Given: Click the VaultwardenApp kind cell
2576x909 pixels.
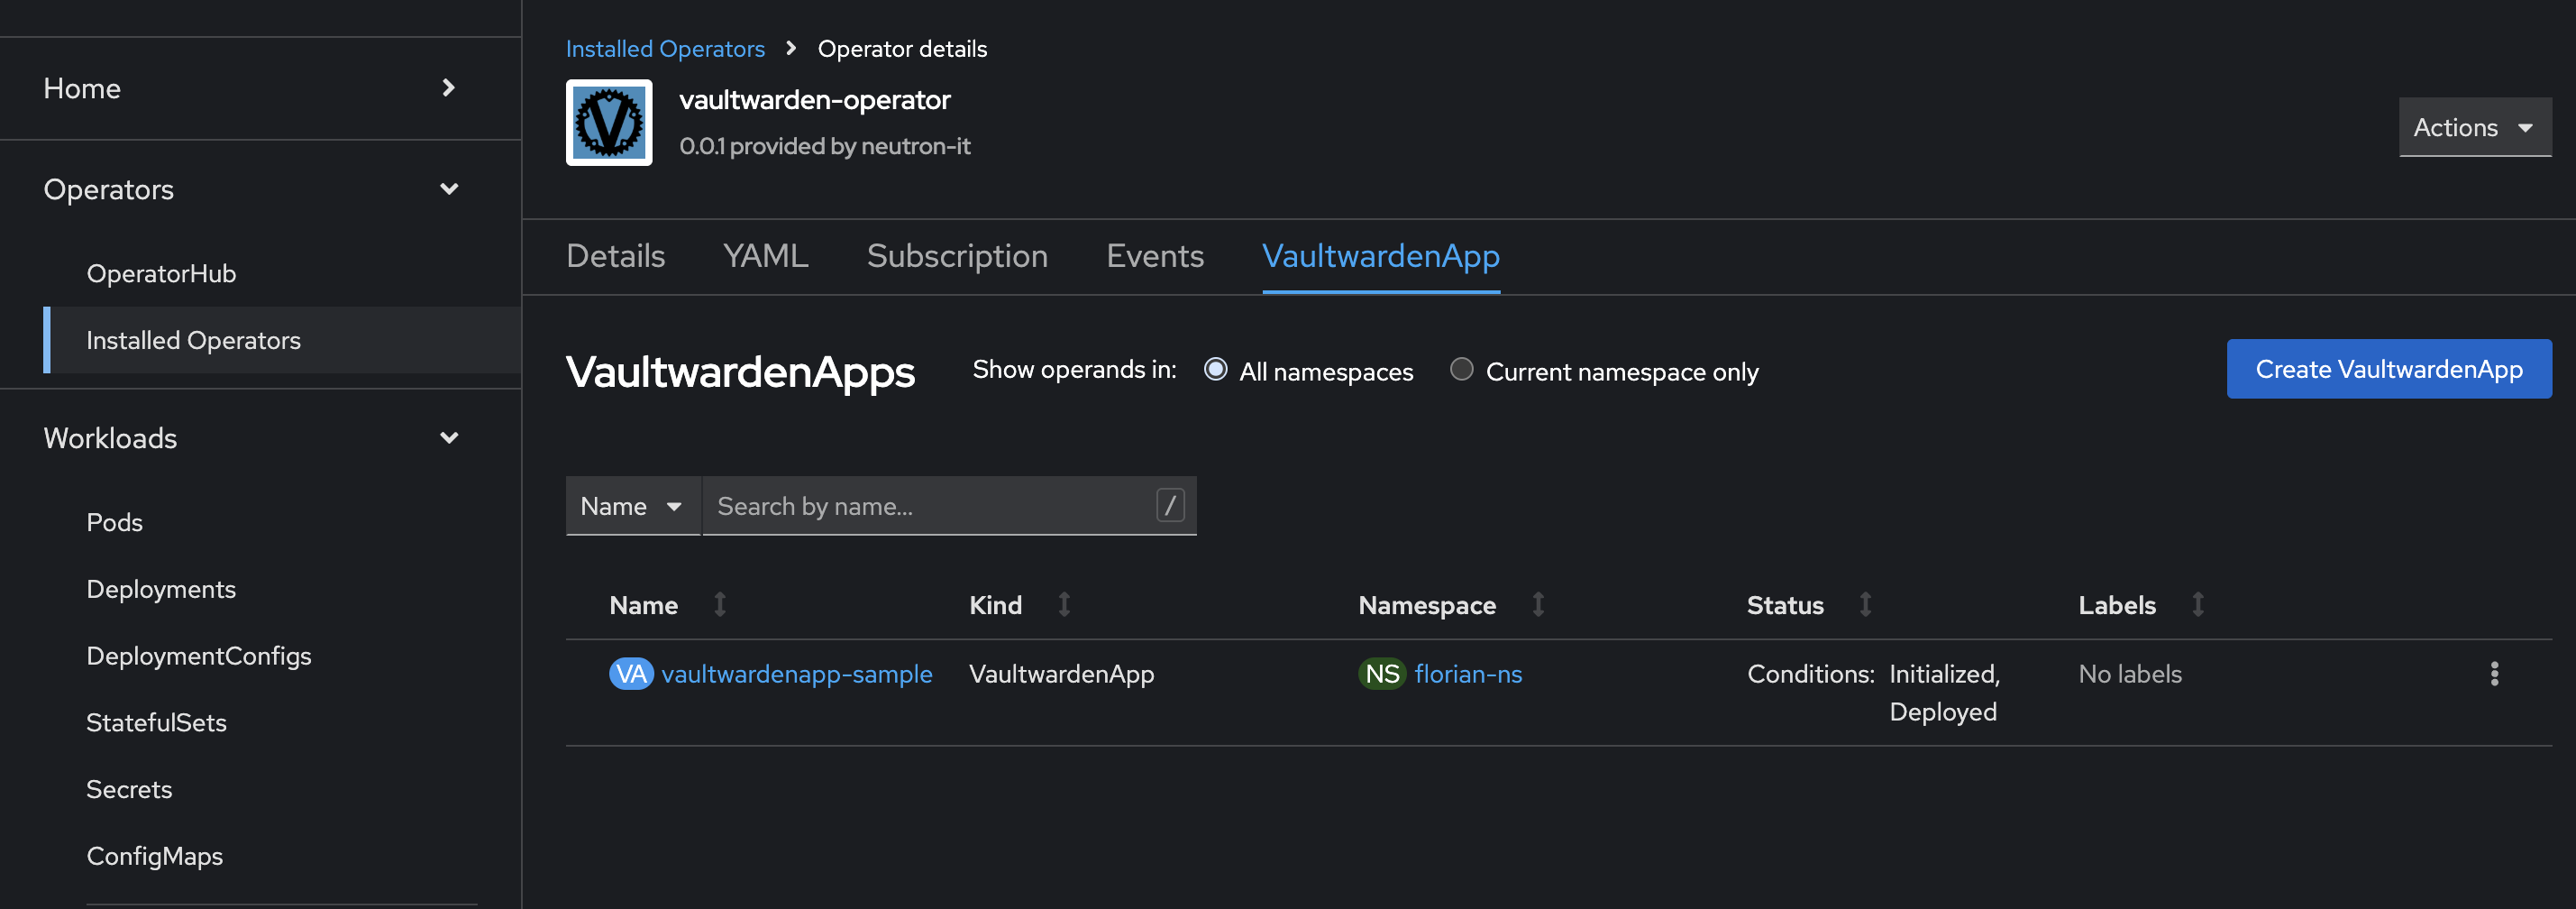Looking at the screenshot, I should coord(1061,674).
